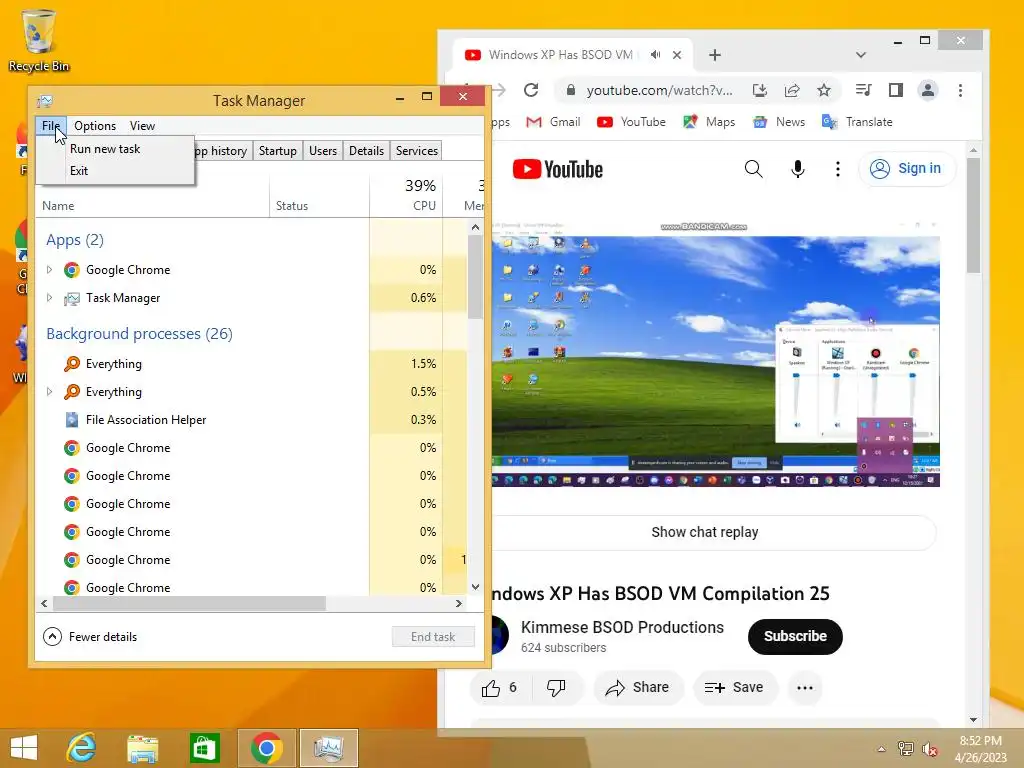1024x768 pixels.
Task: Start voice search with microphone icon
Action: [797, 169]
